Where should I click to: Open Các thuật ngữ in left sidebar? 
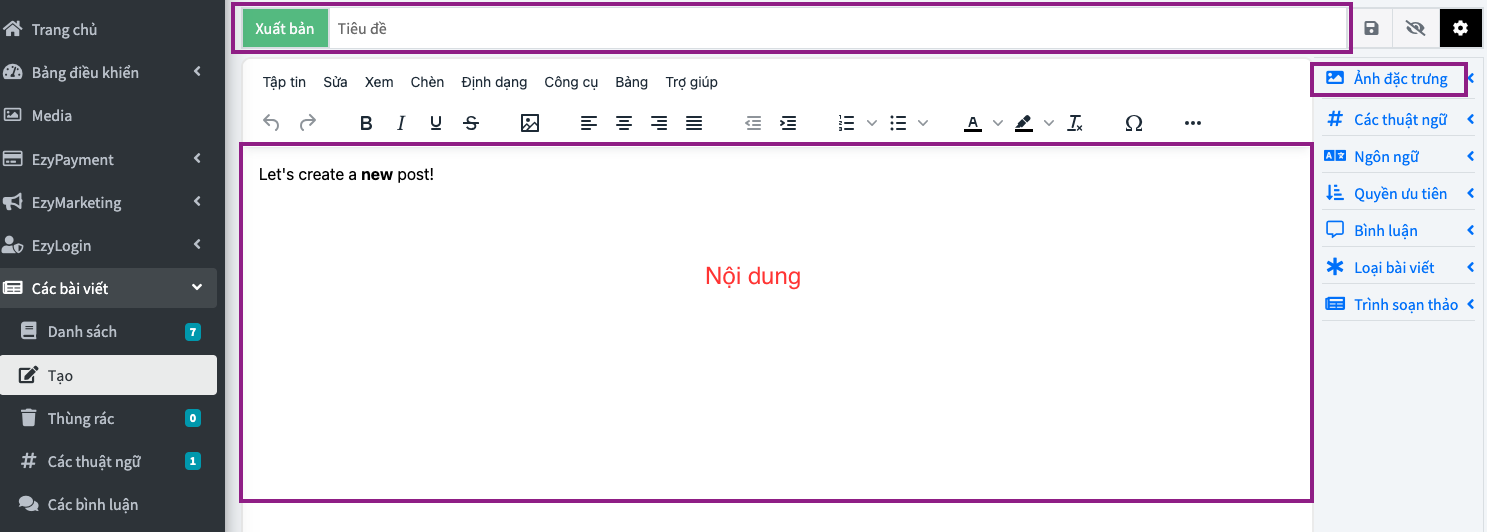[x=108, y=461]
